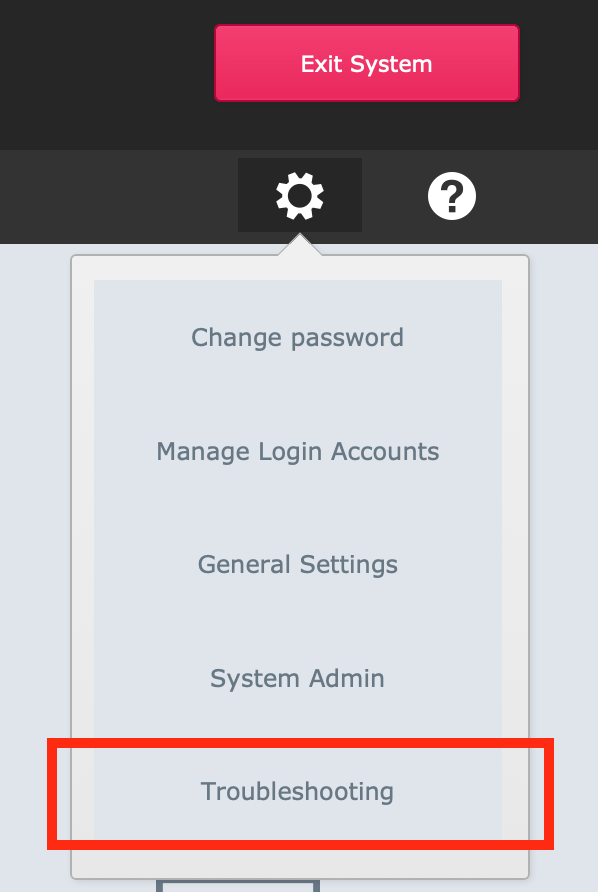Viewport: 598px width, 892px height.
Task: Collapse the settings dropdown via gear icon
Action: pyautogui.click(x=300, y=196)
